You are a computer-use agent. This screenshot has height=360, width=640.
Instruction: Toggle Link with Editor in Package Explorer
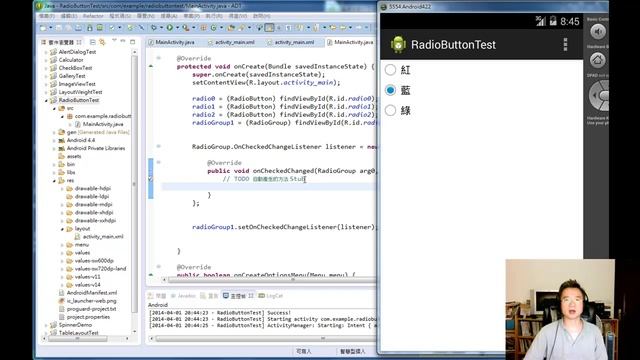pos(102,42)
